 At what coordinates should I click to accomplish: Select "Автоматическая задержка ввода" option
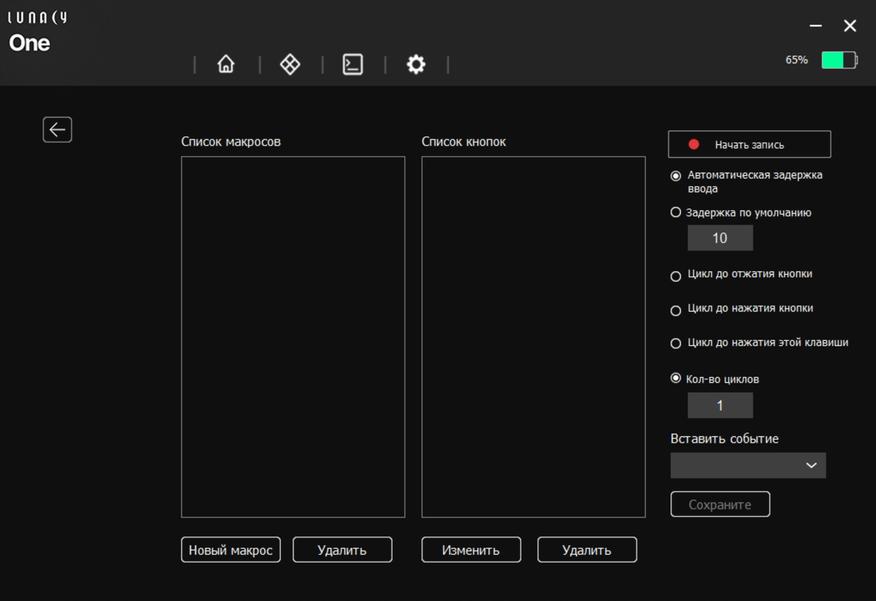pyautogui.click(x=676, y=176)
